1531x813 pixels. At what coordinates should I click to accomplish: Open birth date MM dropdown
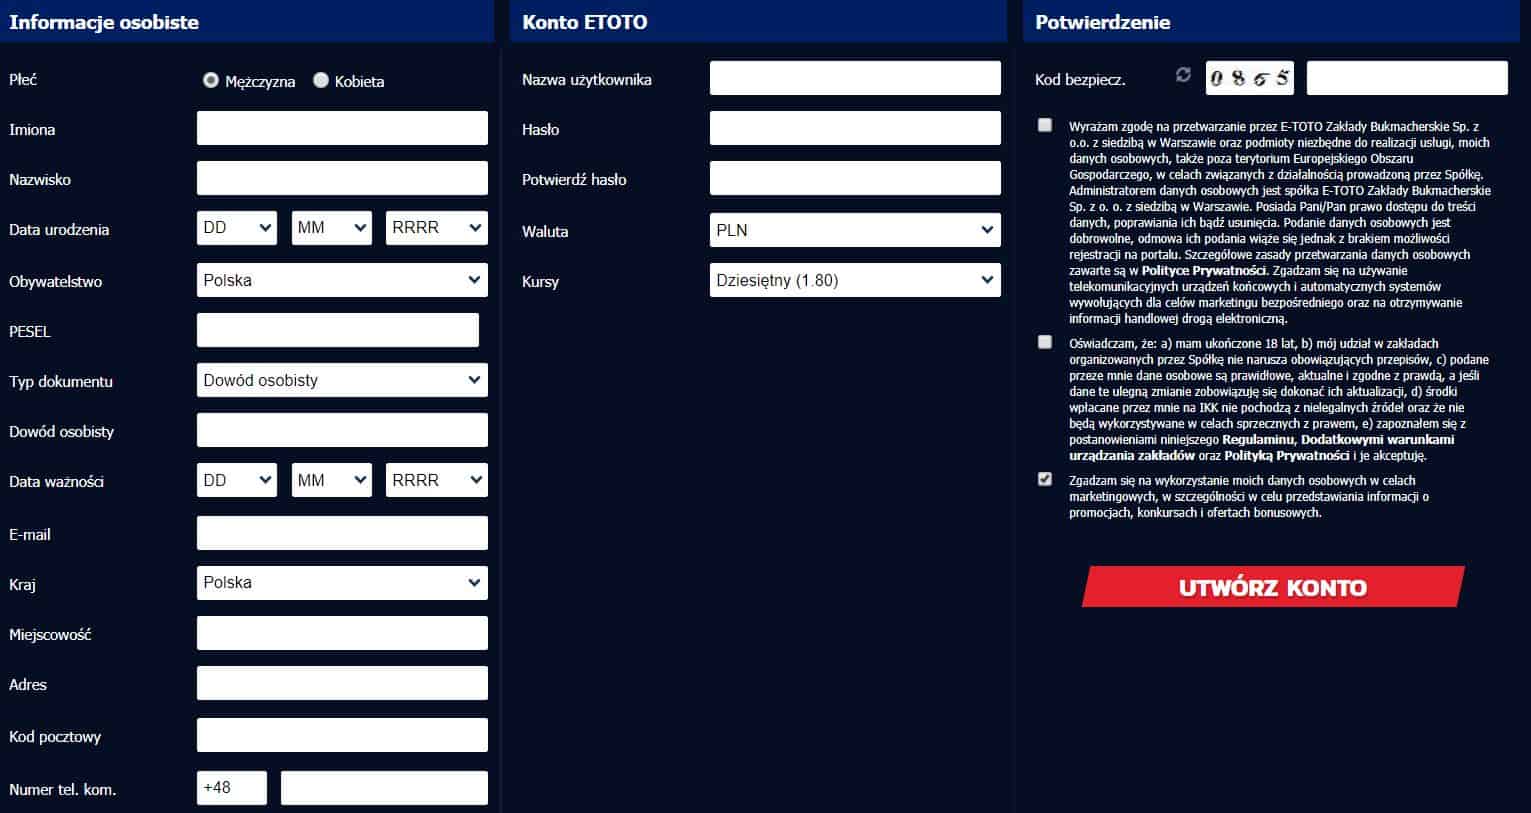pos(331,228)
